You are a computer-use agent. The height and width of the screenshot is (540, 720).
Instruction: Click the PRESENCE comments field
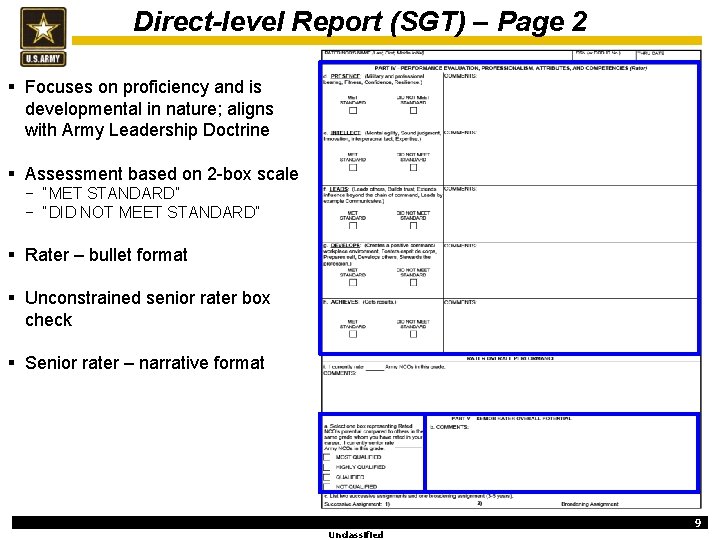[x=570, y=101]
